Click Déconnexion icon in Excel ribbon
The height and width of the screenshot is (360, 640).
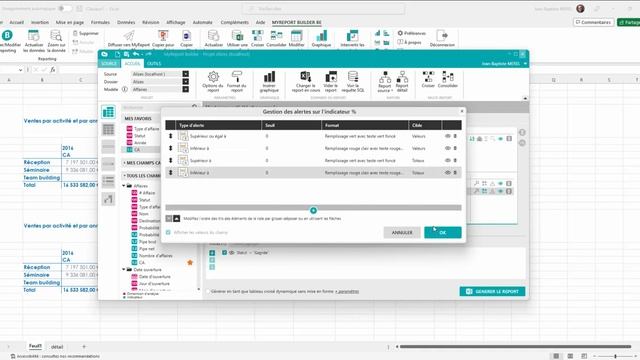click(442, 36)
